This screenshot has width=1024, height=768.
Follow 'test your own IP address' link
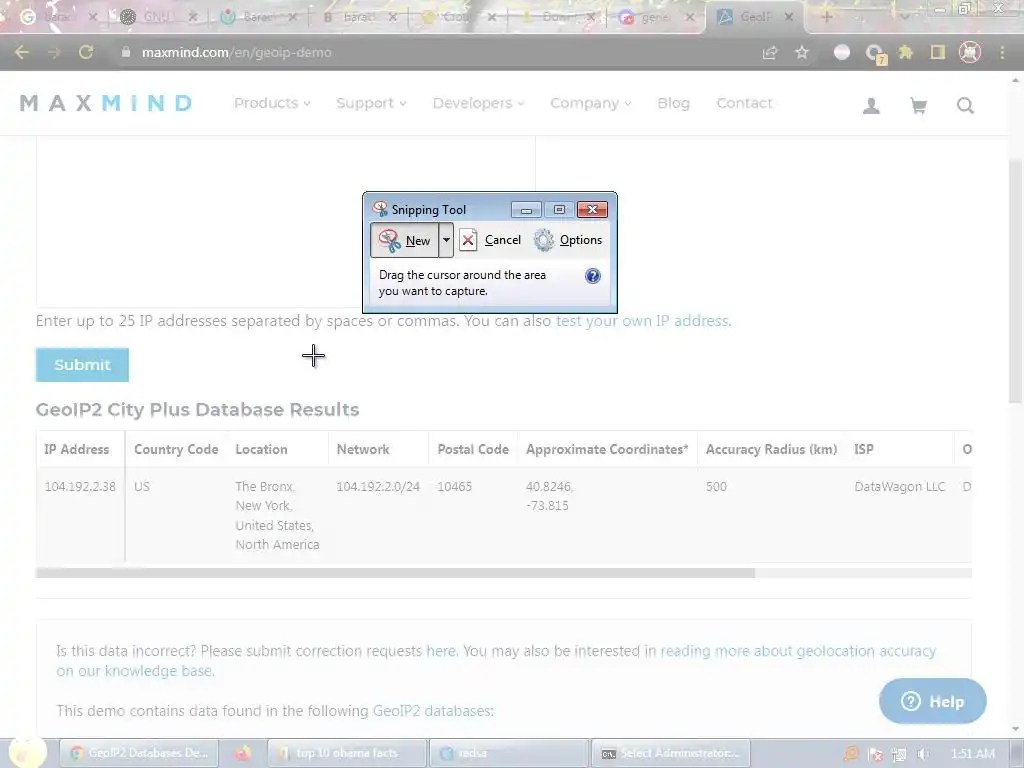(x=643, y=321)
